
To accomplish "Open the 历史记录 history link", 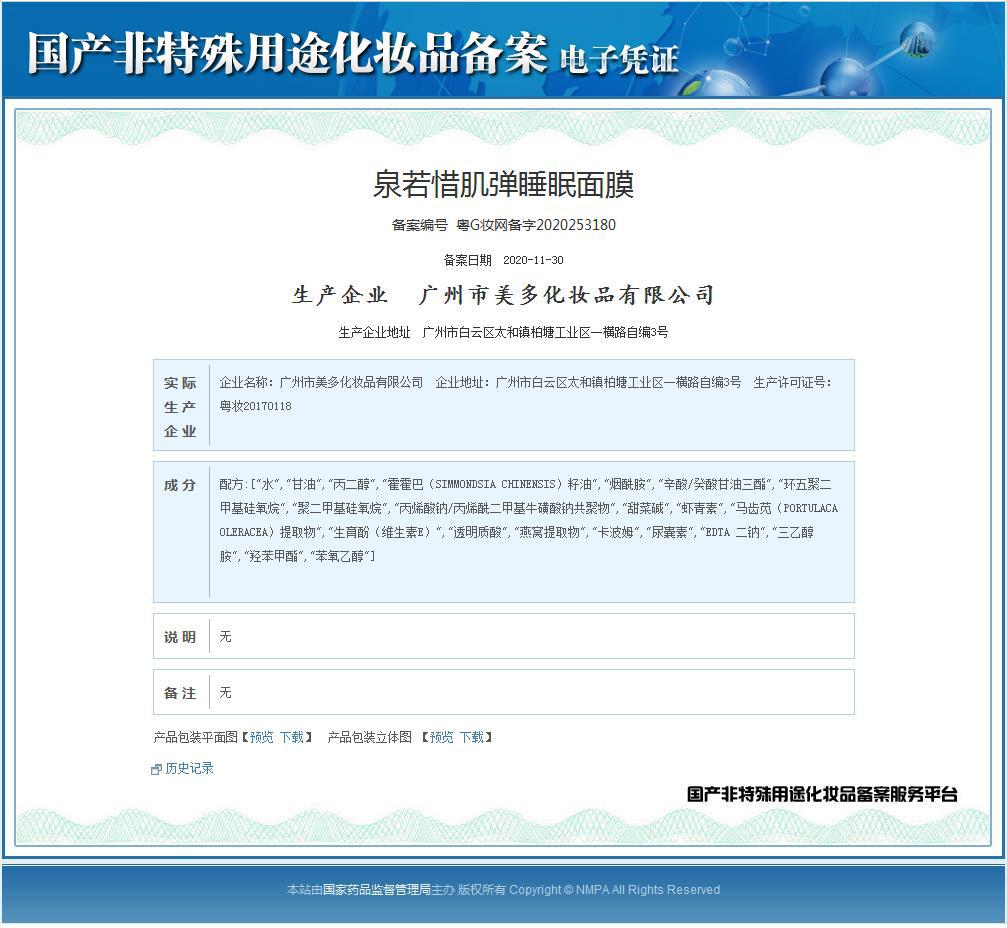I will pyautogui.click(x=189, y=768).
